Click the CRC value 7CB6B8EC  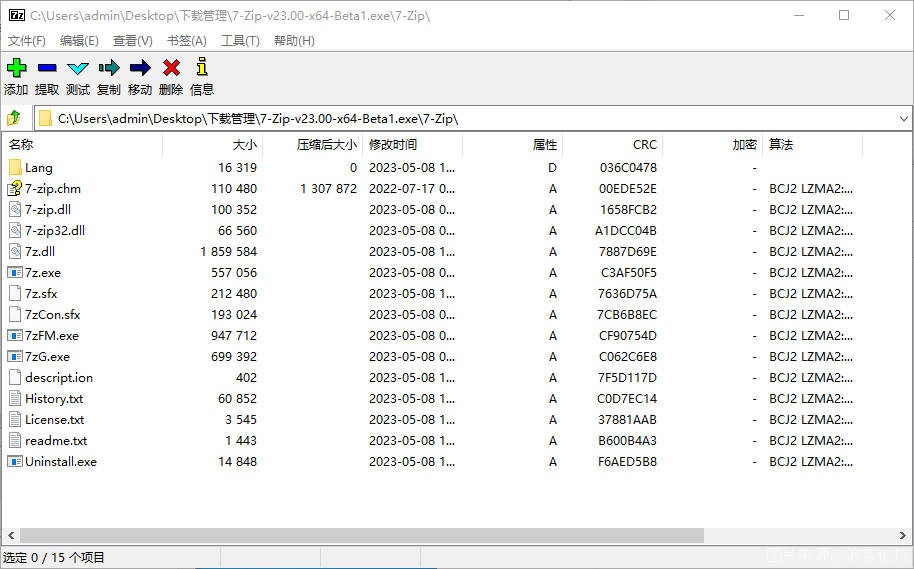pos(627,314)
